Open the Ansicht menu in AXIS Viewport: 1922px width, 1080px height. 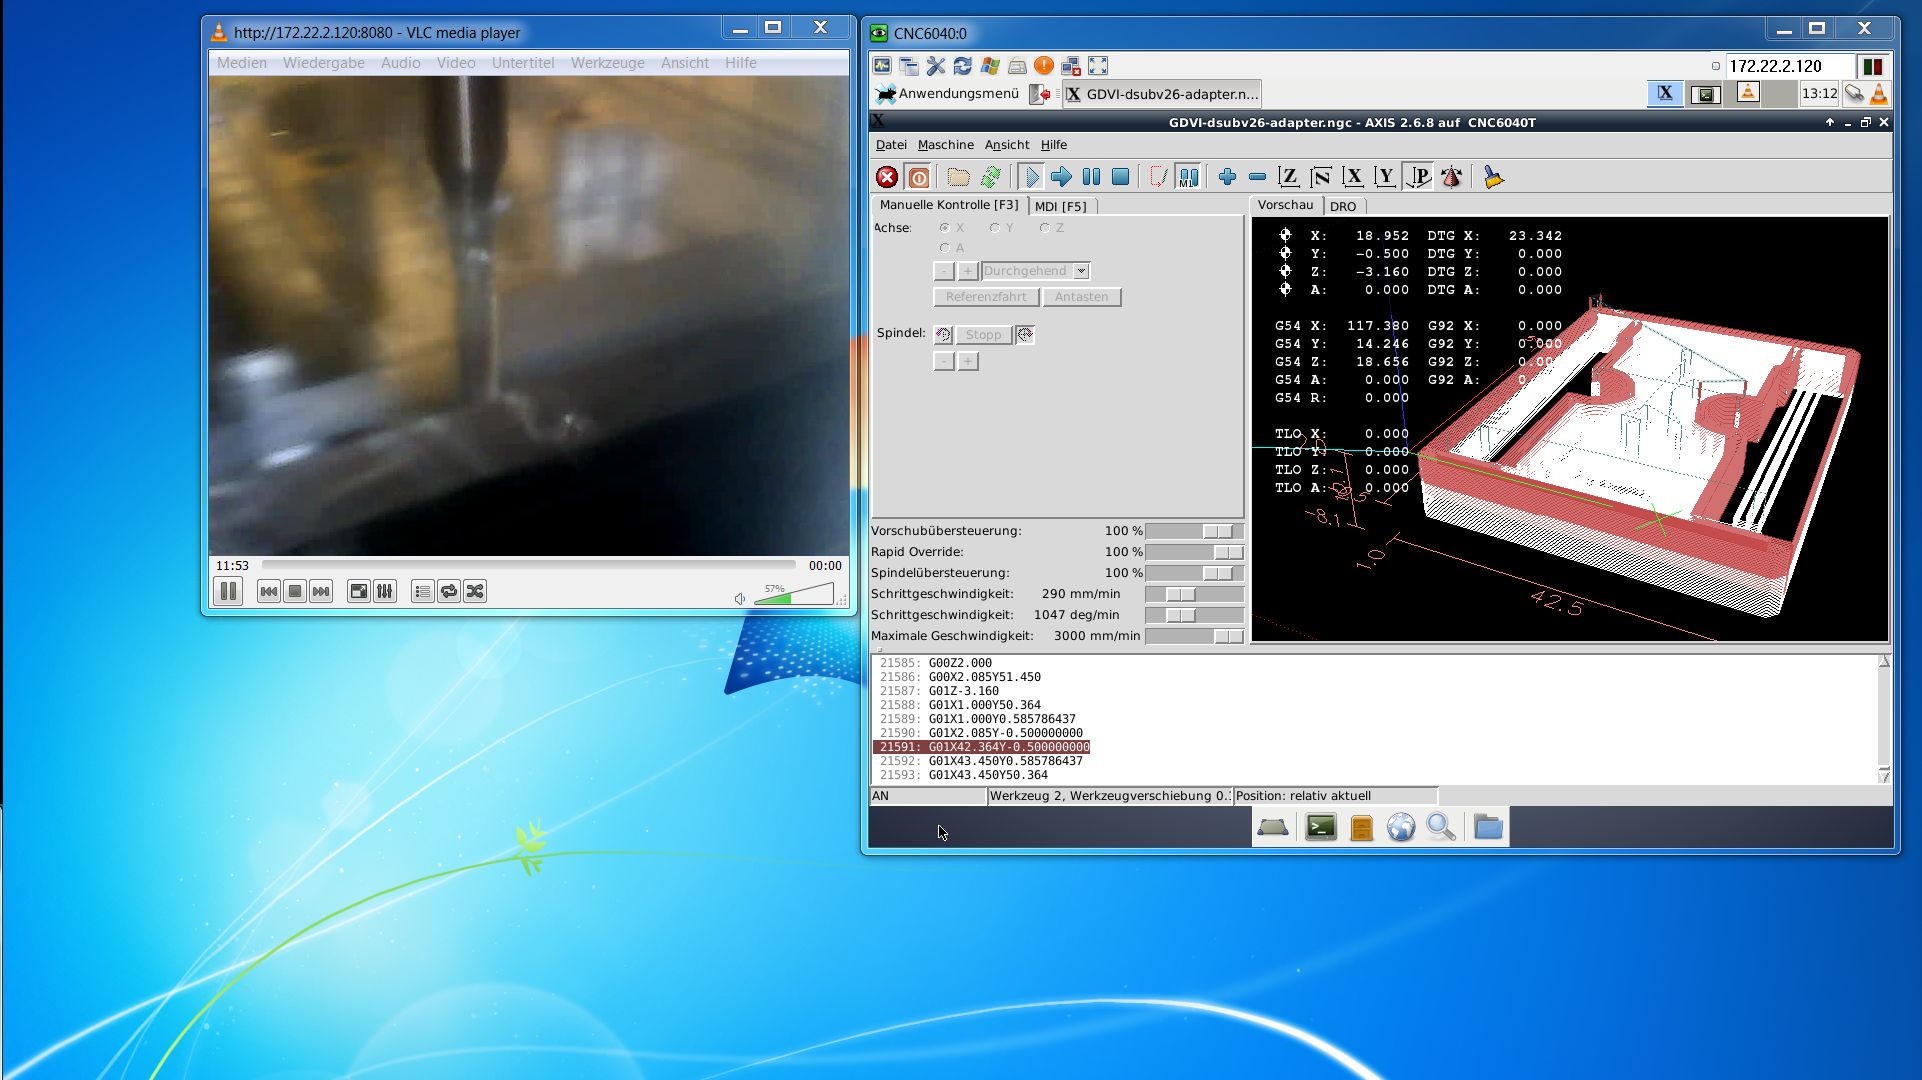point(1006,145)
